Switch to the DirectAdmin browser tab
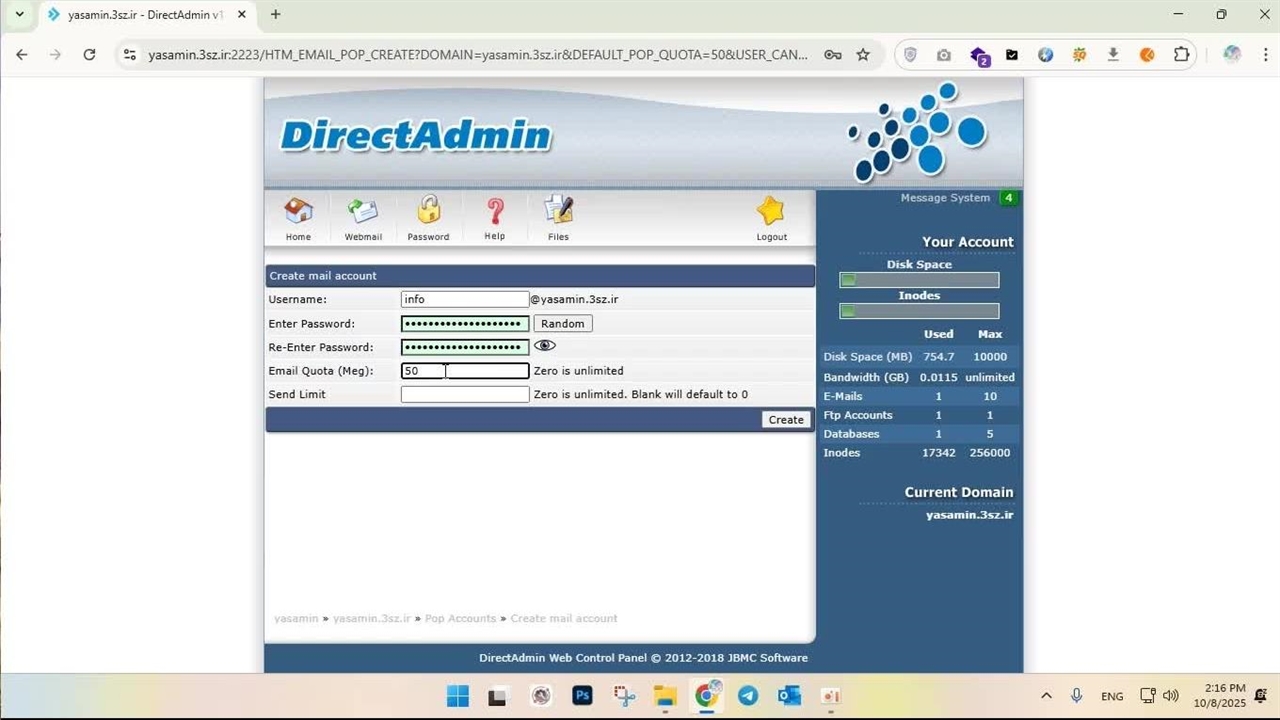Image resolution: width=1280 pixels, height=720 pixels. pos(140,15)
